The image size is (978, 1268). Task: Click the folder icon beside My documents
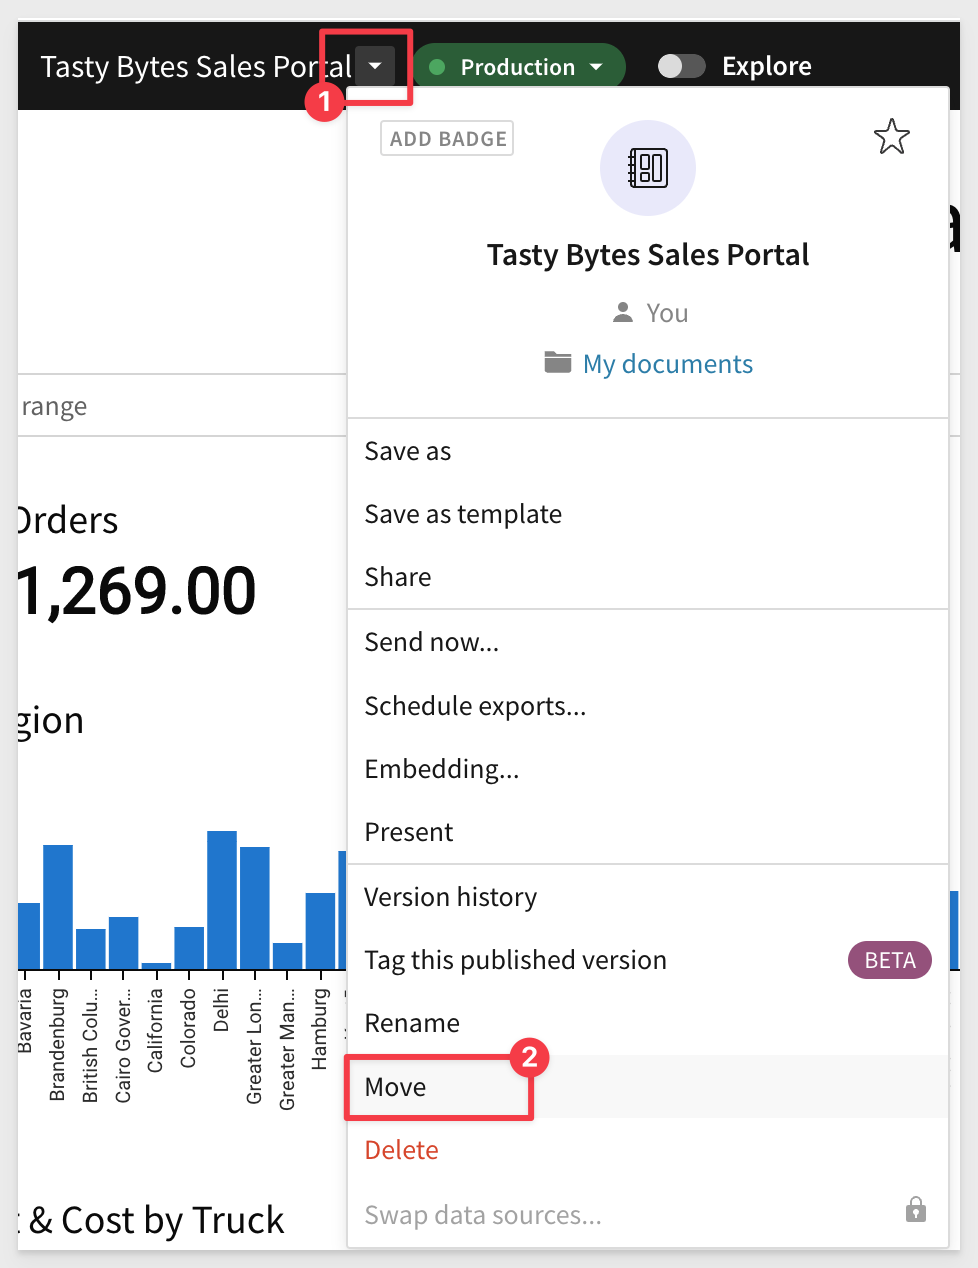557,362
